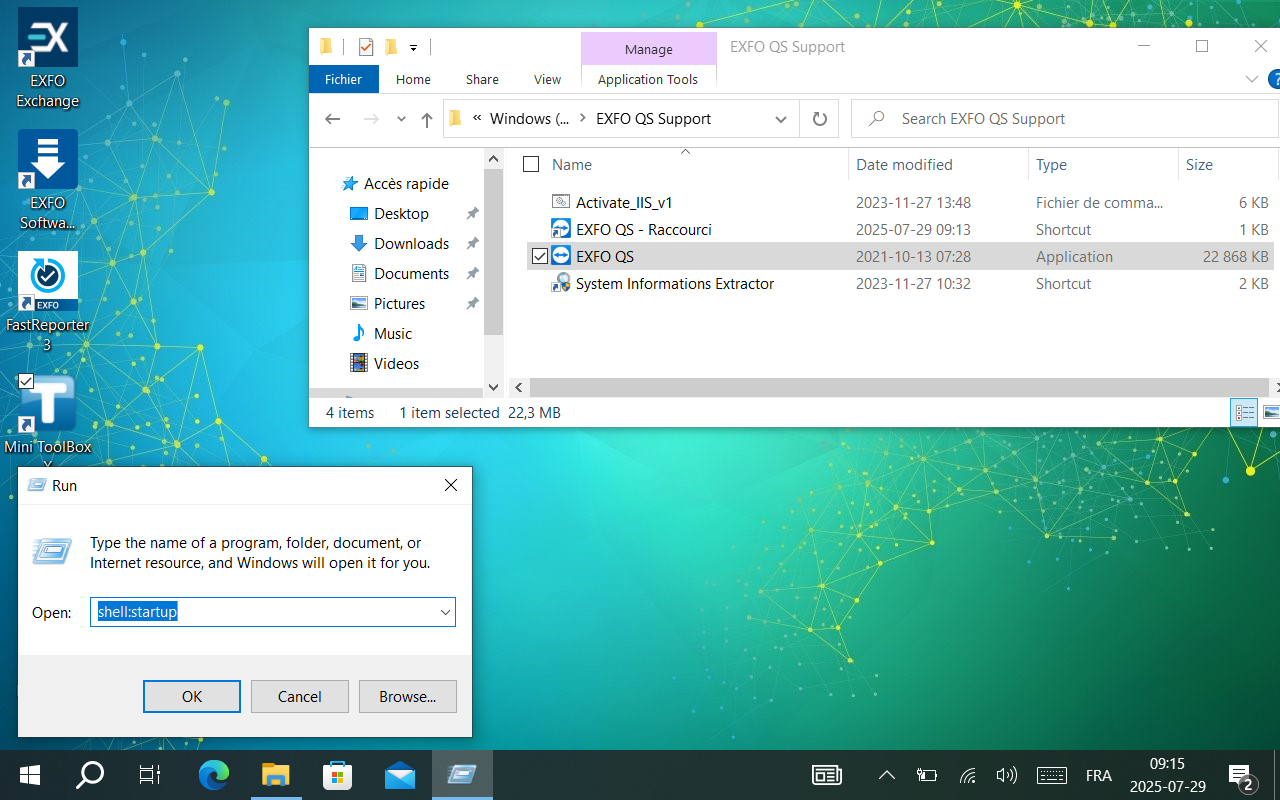Click the file list horizontal scrollbar
1280x800 pixels.
point(898,387)
